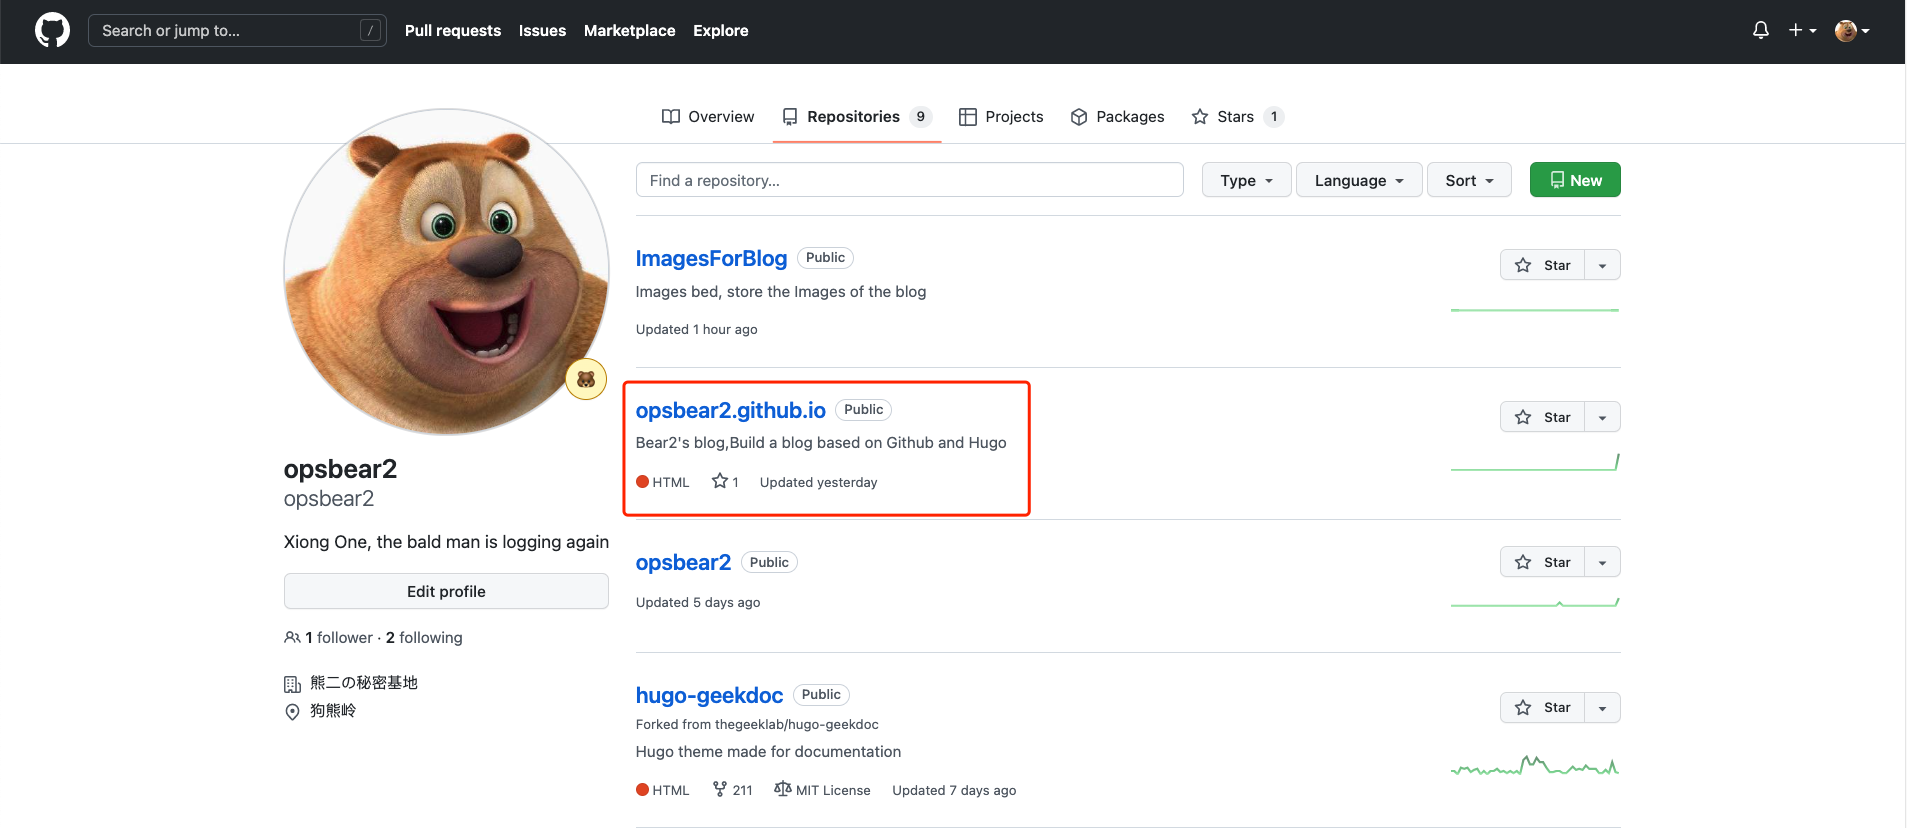The height and width of the screenshot is (828, 1907).
Task: Star the ImagesForBlog repository
Action: [x=1542, y=265]
